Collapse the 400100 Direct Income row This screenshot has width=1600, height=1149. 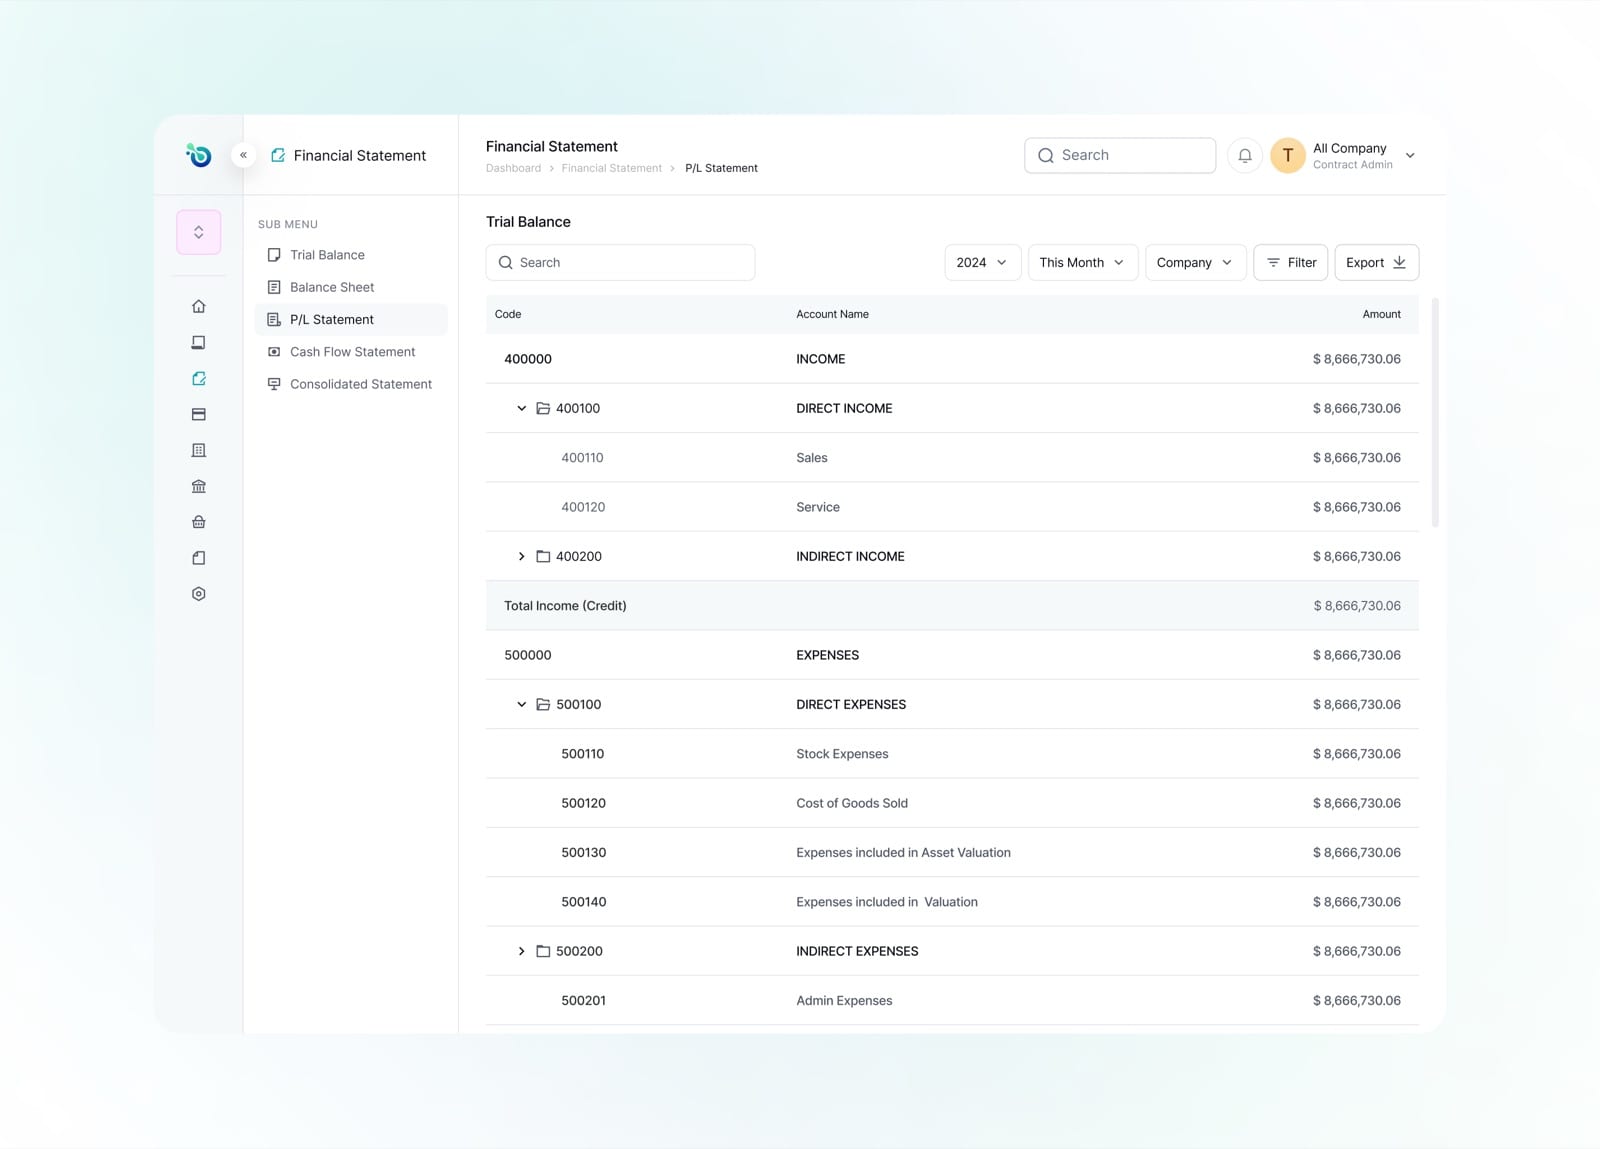click(521, 408)
